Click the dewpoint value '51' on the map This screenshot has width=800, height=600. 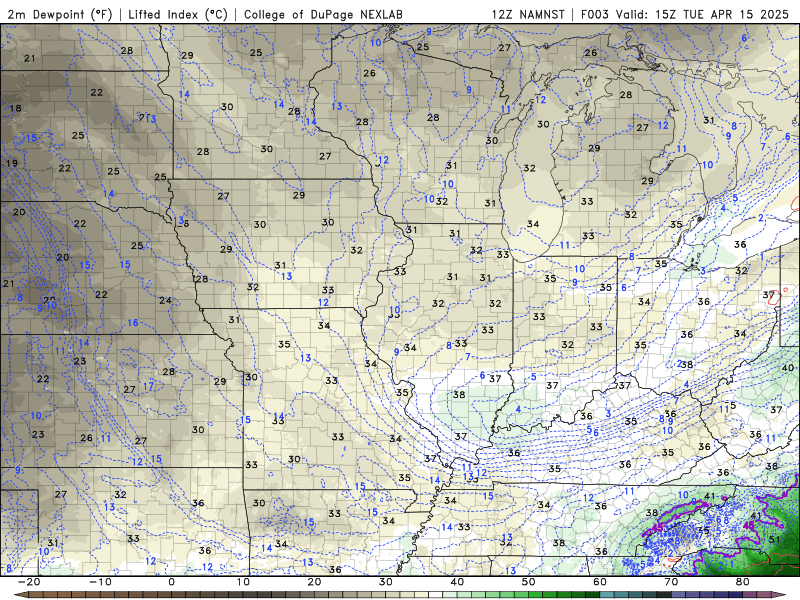click(774, 540)
